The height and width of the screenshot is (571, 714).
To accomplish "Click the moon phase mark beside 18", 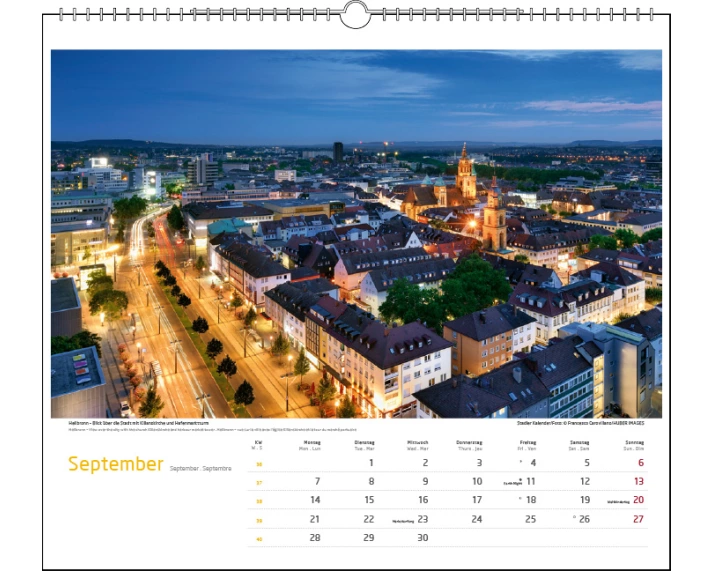I will pyautogui.click(x=519, y=499).
